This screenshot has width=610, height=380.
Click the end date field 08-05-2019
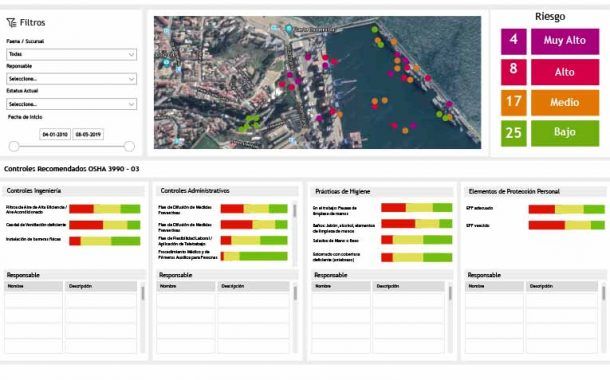(88, 134)
